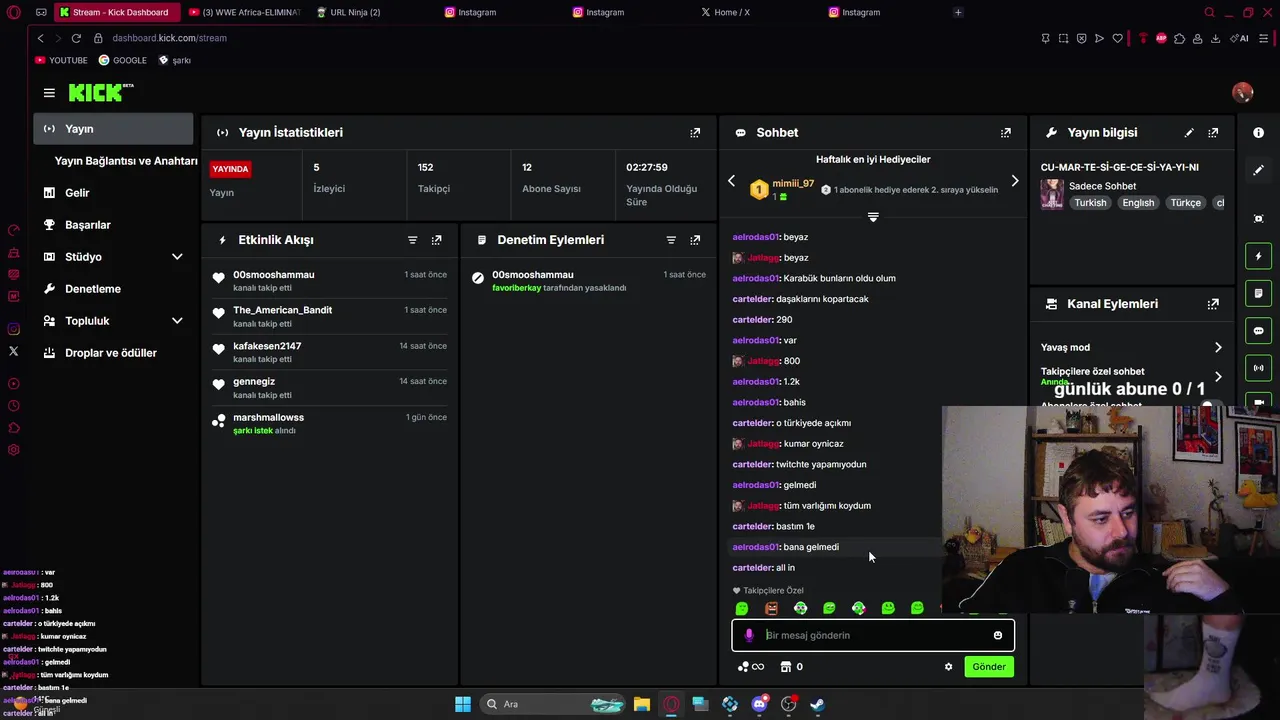Click the taskbar Ara search box
1280x720 pixels.
point(553,704)
